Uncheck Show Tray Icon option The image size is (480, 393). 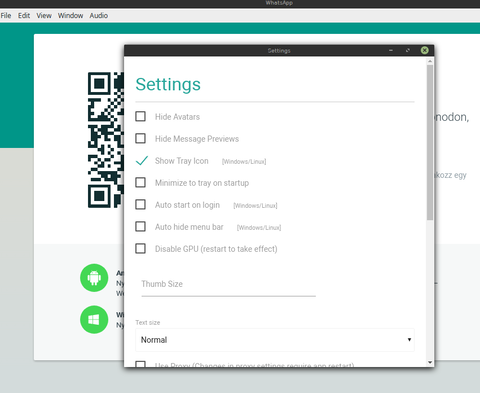(142, 161)
